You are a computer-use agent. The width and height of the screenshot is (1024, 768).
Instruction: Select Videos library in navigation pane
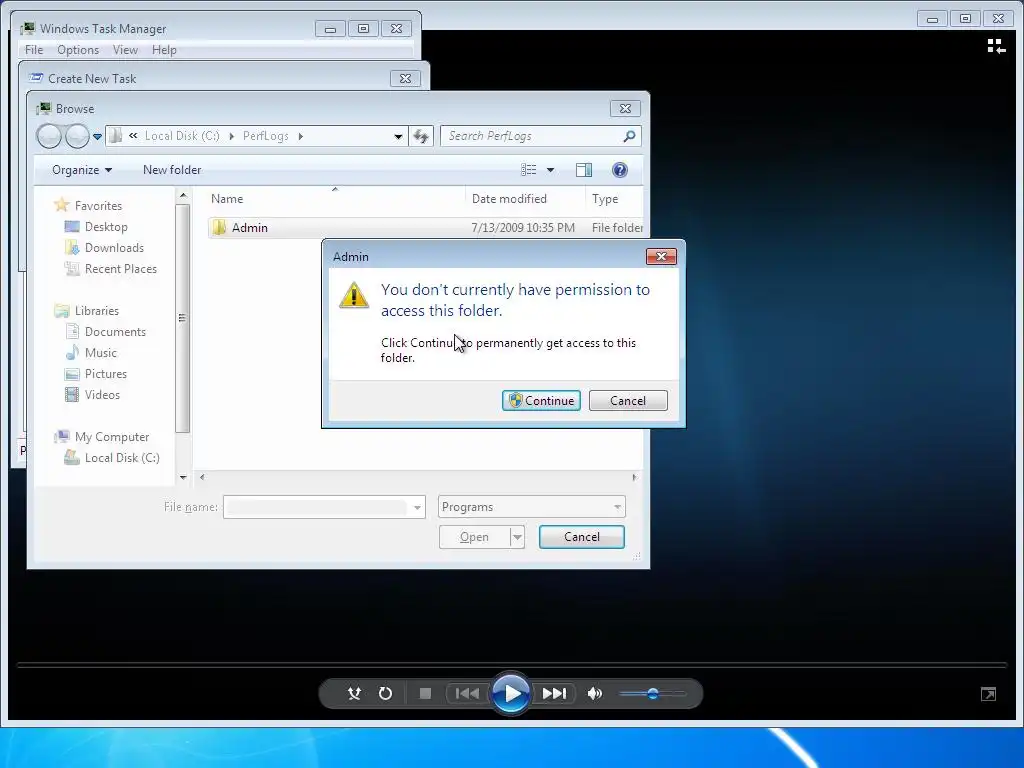click(102, 394)
